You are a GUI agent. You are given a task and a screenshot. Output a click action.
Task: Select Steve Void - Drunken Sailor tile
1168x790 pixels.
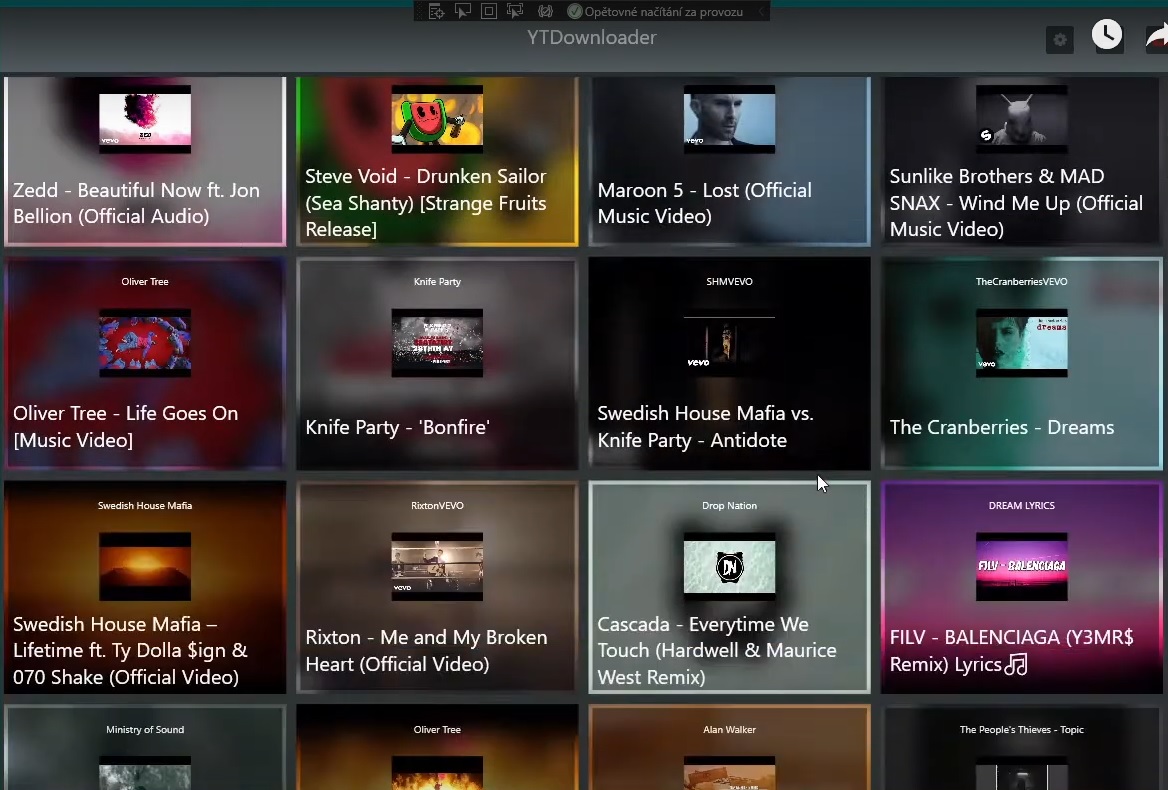click(x=437, y=162)
